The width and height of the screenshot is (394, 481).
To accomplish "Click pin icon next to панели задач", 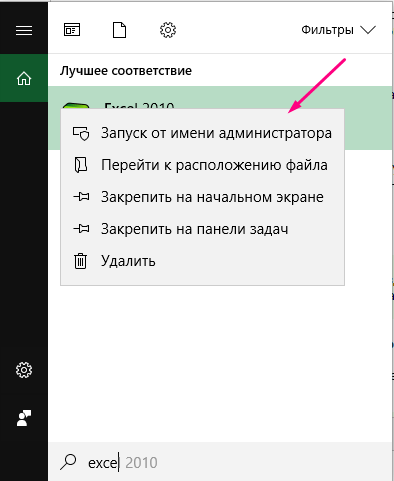I will coord(81,229).
